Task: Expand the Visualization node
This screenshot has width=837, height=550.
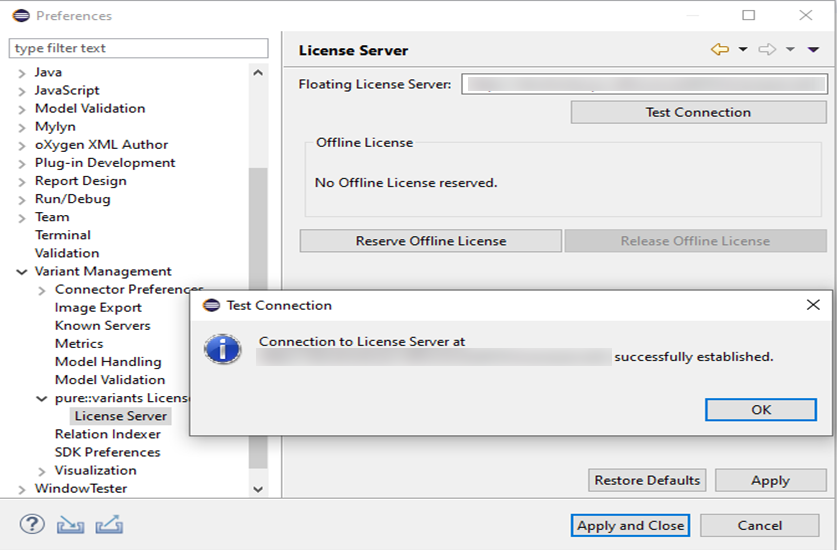Action: pos(42,471)
